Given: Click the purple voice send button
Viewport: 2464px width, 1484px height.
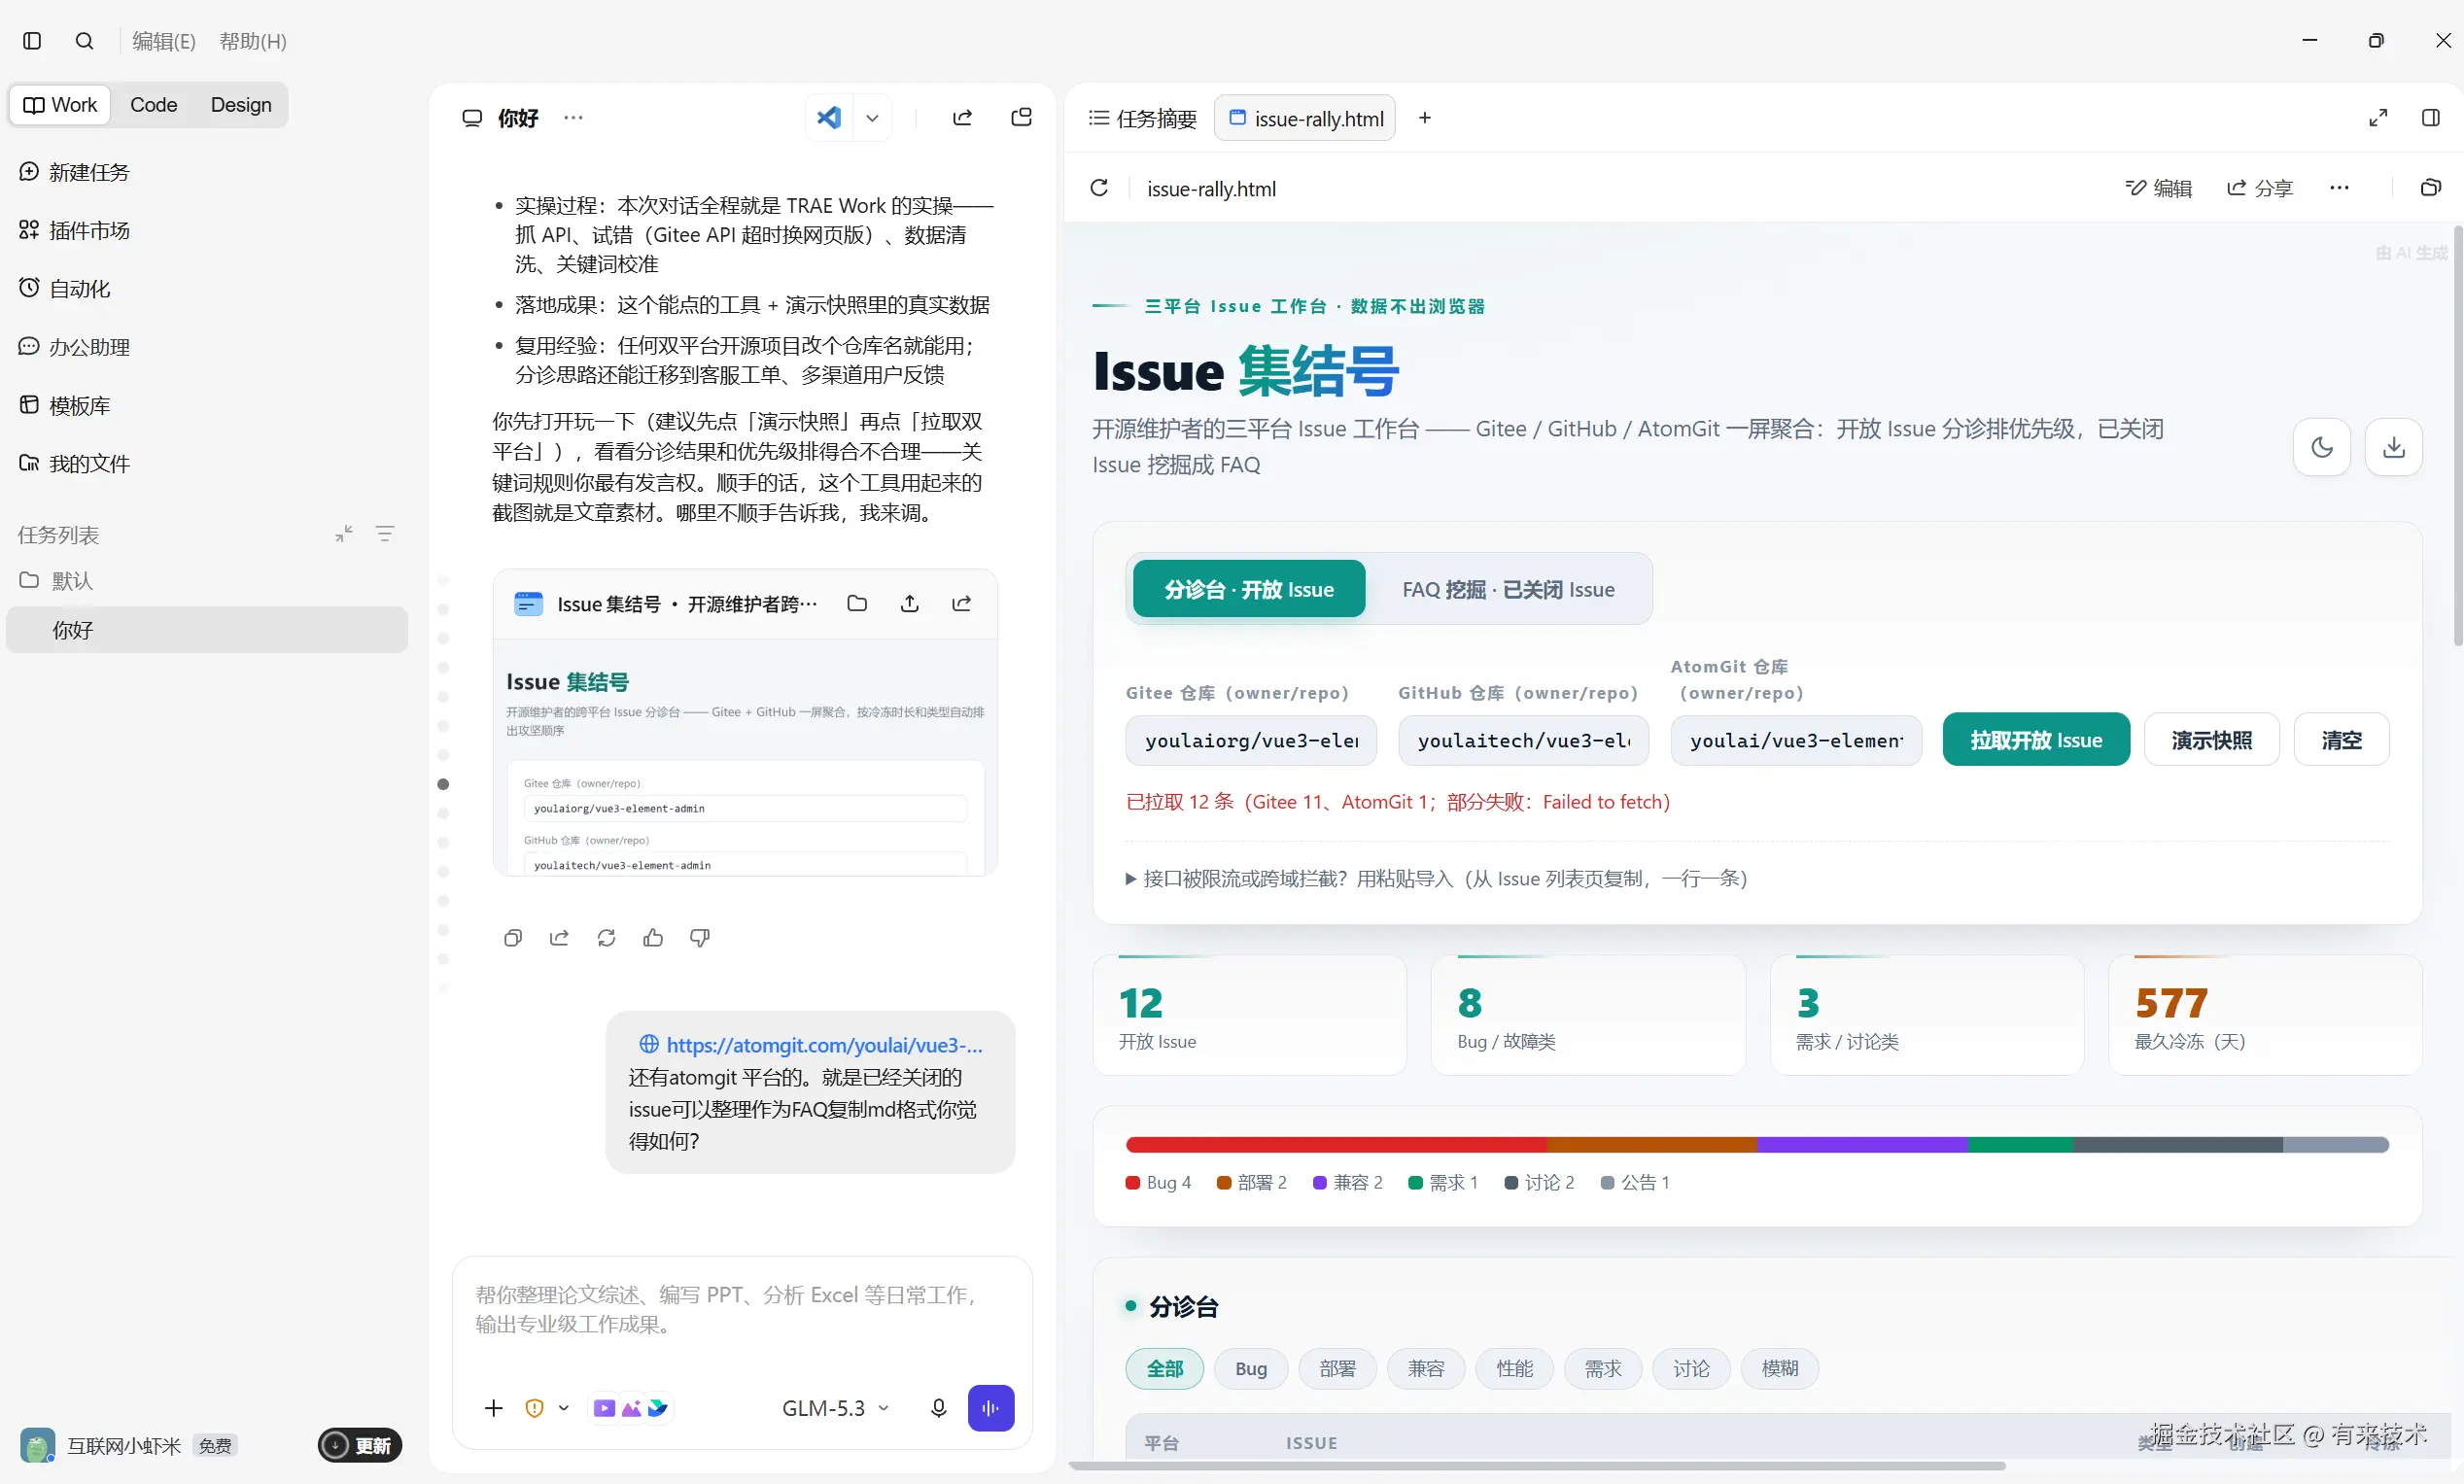Looking at the screenshot, I should tap(991, 1408).
